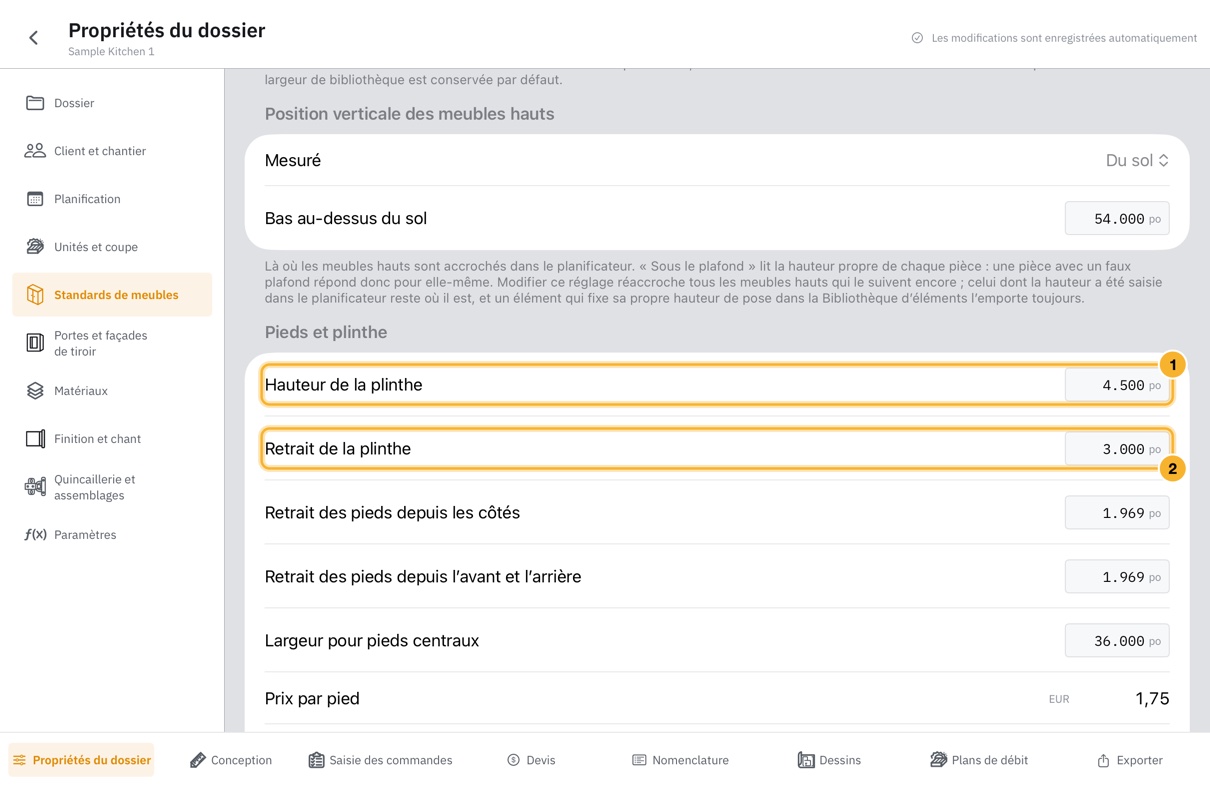Click the Saisie des commandes clipboard icon
1210x808 pixels.
316,760
